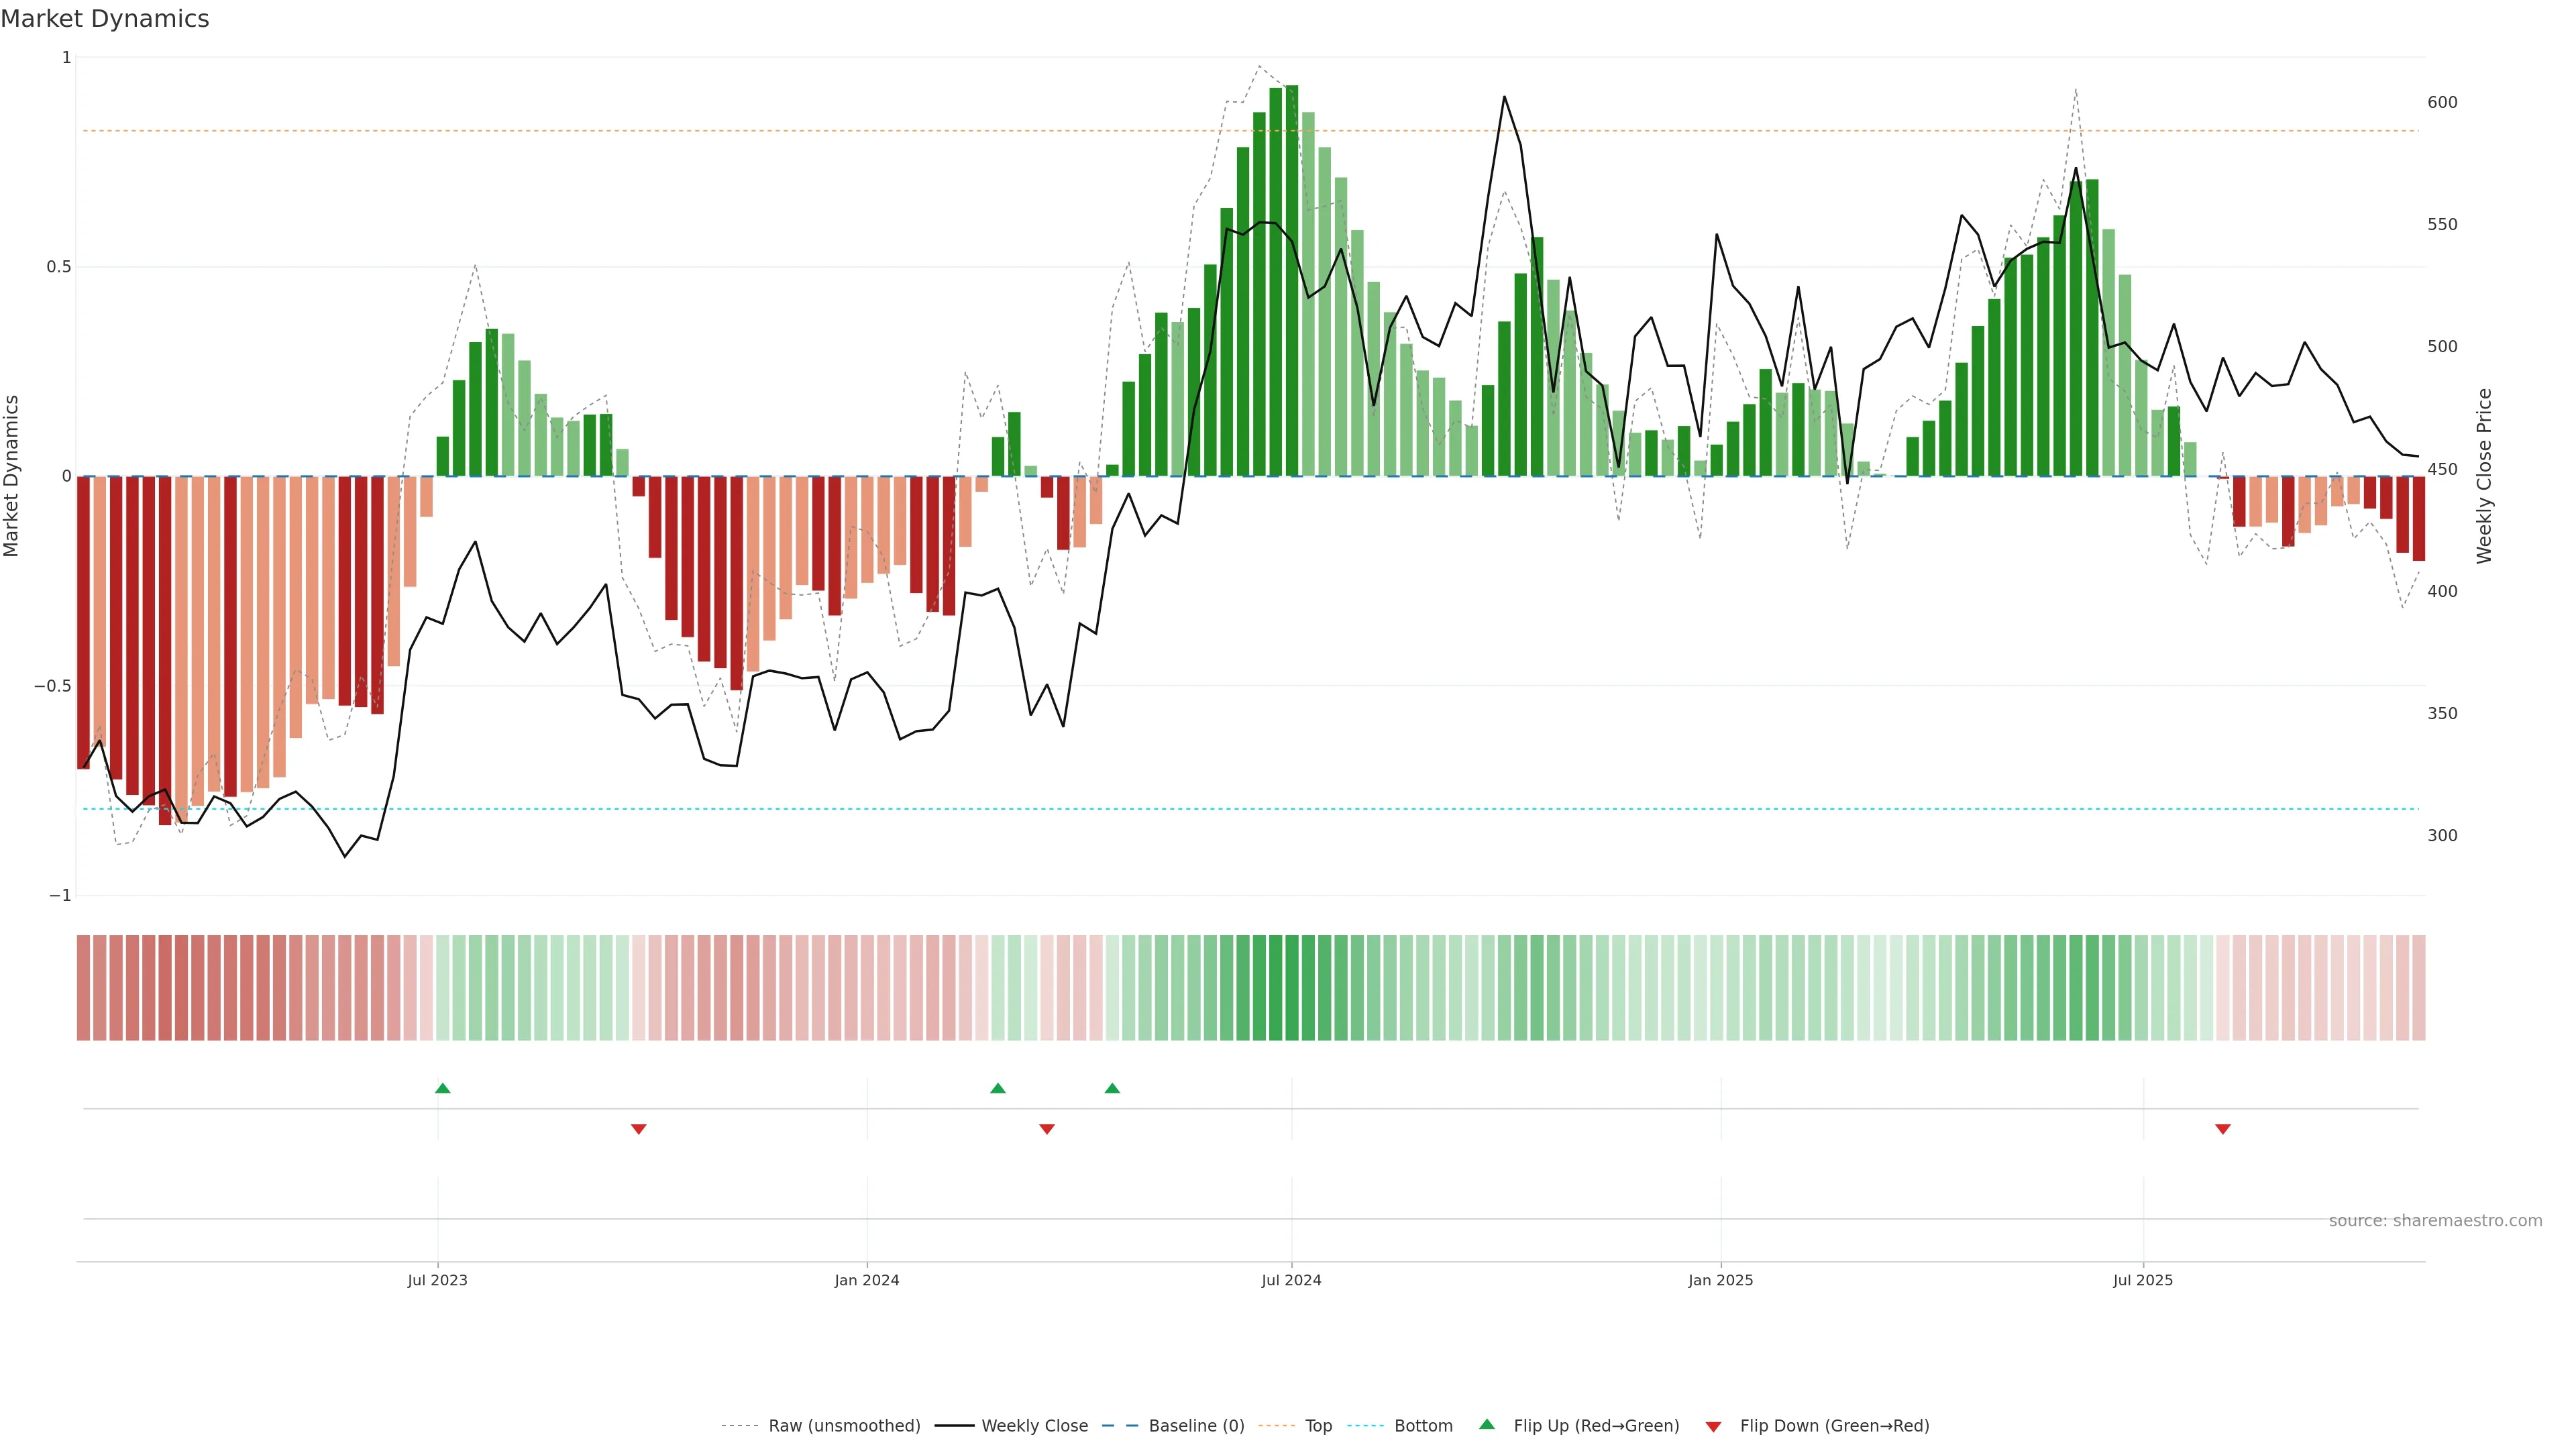The width and height of the screenshot is (2576, 1449).
Task: Click the Jan 2025 x-axis label
Action: (1720, 1280)
